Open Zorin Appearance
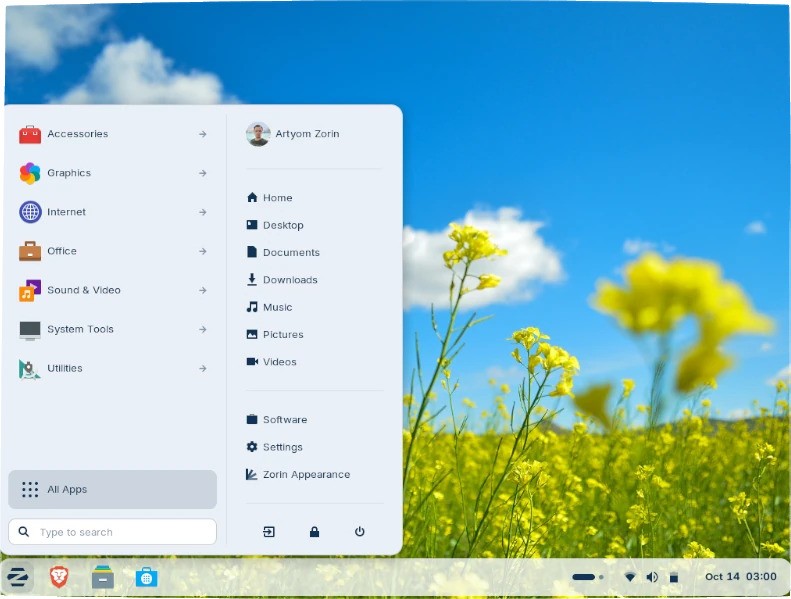Image resolution: width=791 pixels, height=599 pixels. click(305, 475)
